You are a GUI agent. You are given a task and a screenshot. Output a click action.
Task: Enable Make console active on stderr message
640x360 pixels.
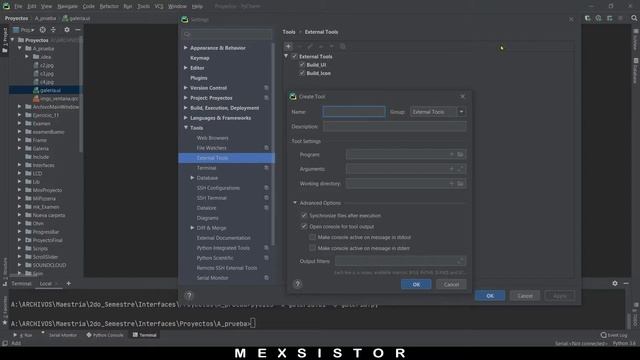pyautogui.click(x=312, y=248)
